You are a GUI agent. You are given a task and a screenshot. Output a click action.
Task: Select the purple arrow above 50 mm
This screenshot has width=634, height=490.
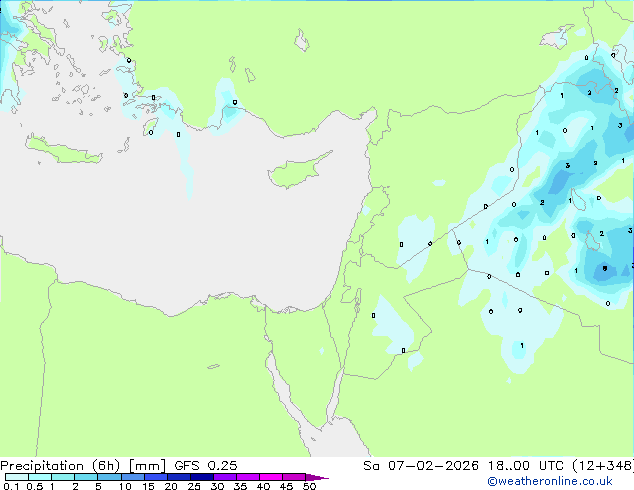[x=317, y=477]
